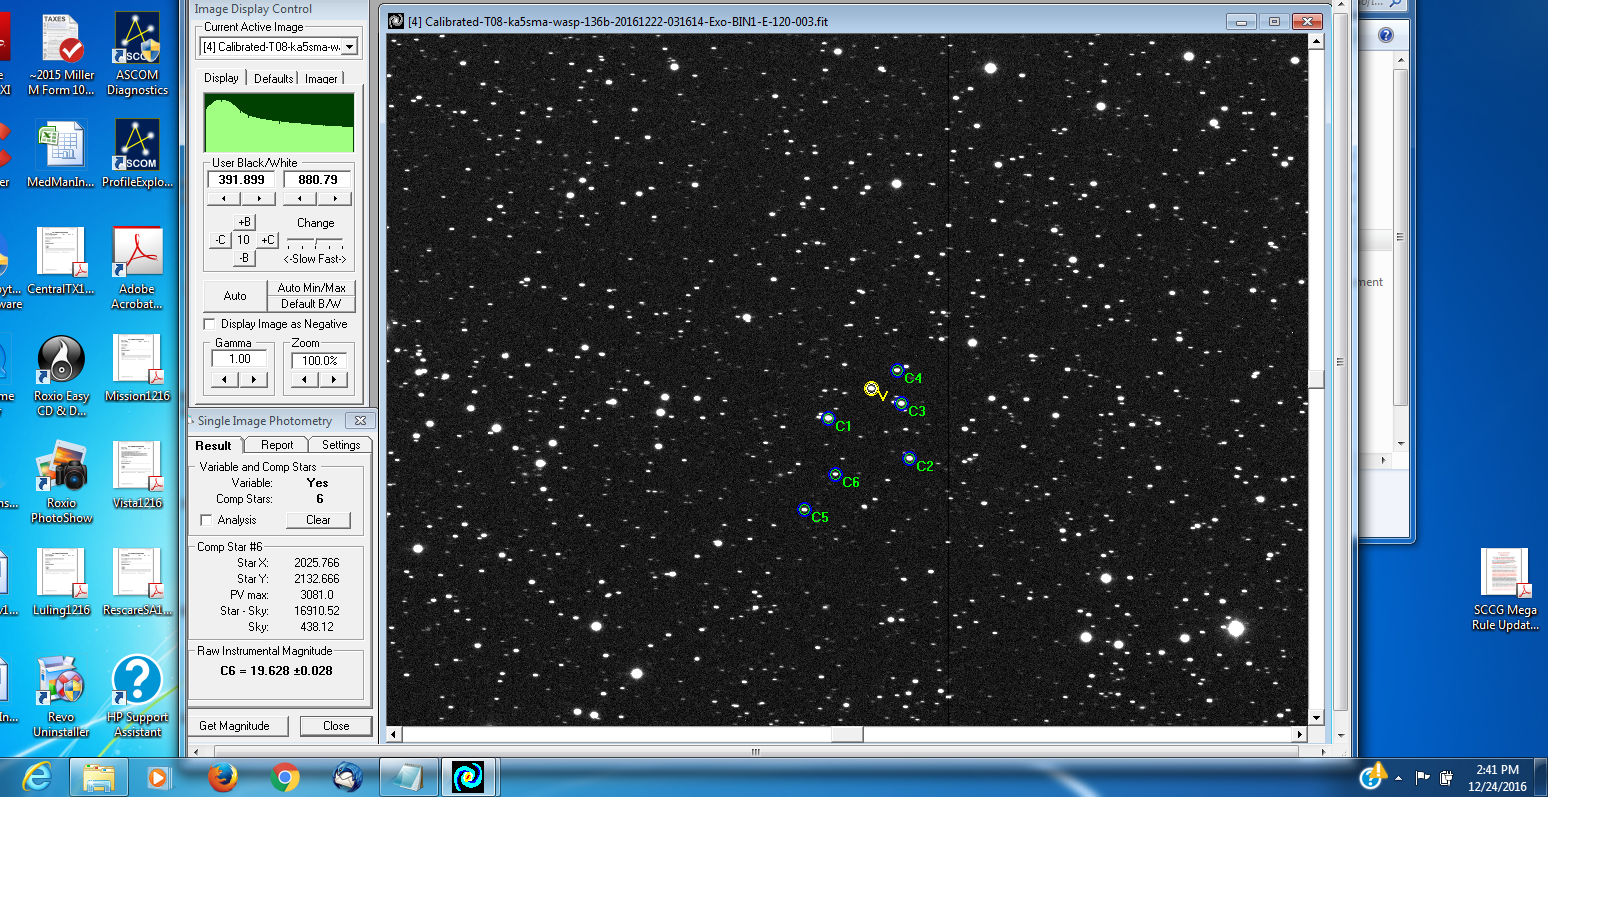Switch to the Report tab
Image resolution: width=1600 pixels, height=900 pixels.
[277, 446]
